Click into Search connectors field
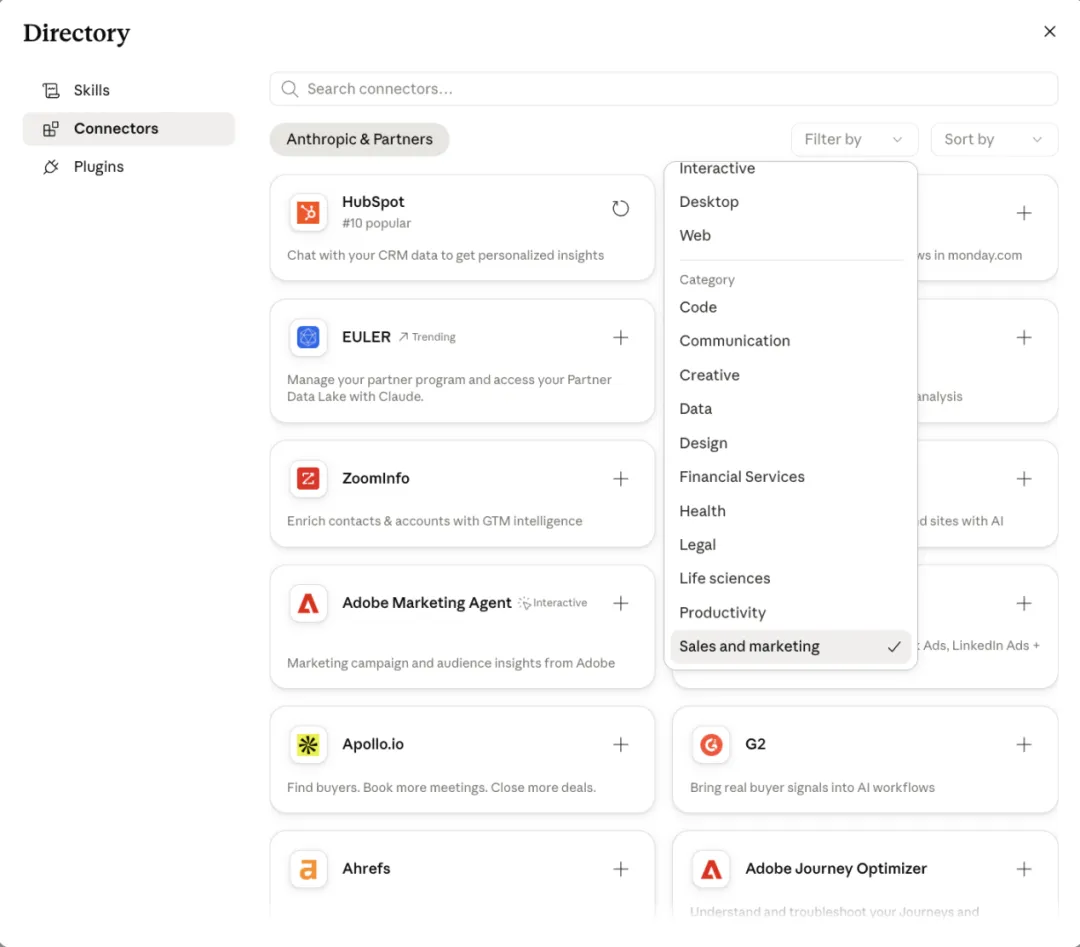The image size is (1080, 947). point(663,89)
